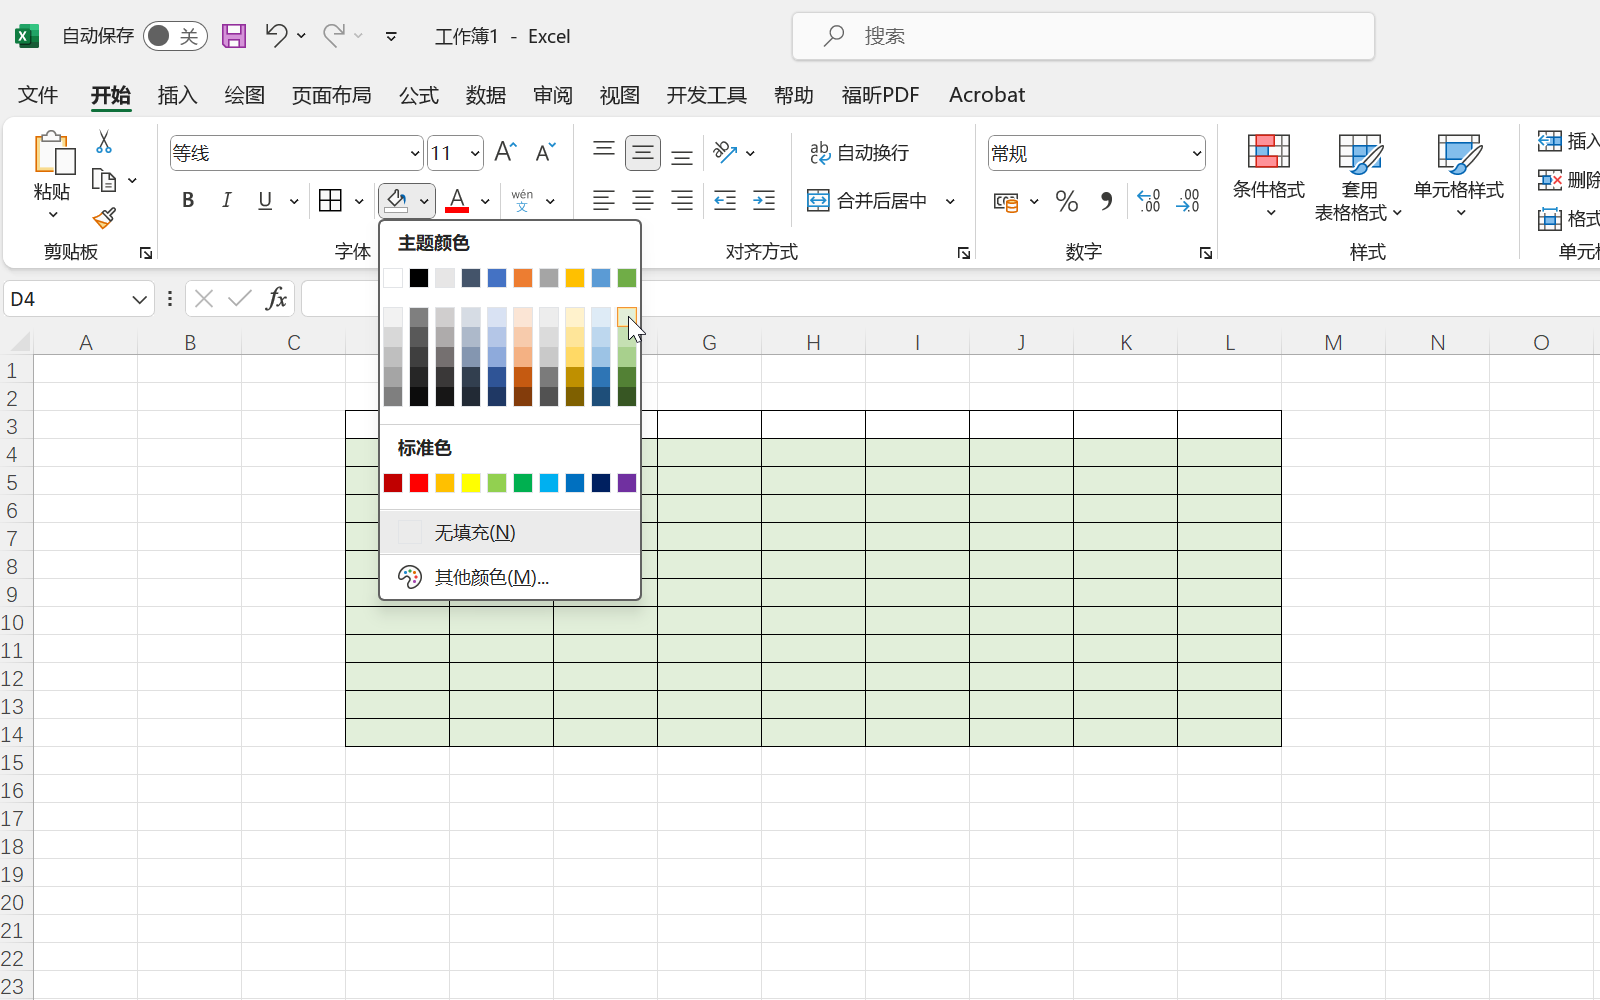
Task: Switch to the Acrobat tab
Action: pyautogui.click(x=987, y=95)
